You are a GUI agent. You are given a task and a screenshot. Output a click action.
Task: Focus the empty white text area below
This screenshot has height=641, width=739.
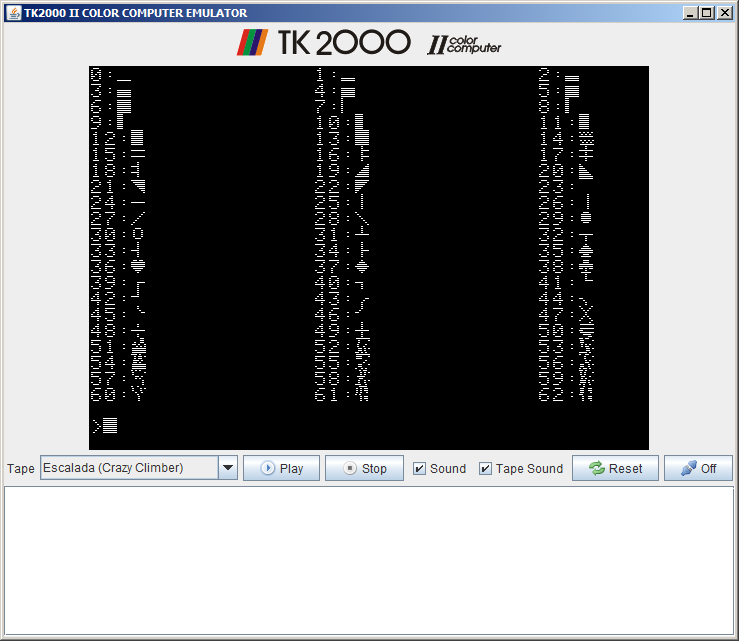point(368,560)
